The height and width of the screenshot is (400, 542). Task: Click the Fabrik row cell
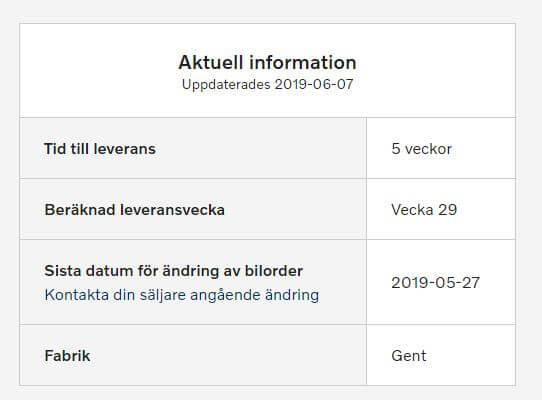point(193,355)
